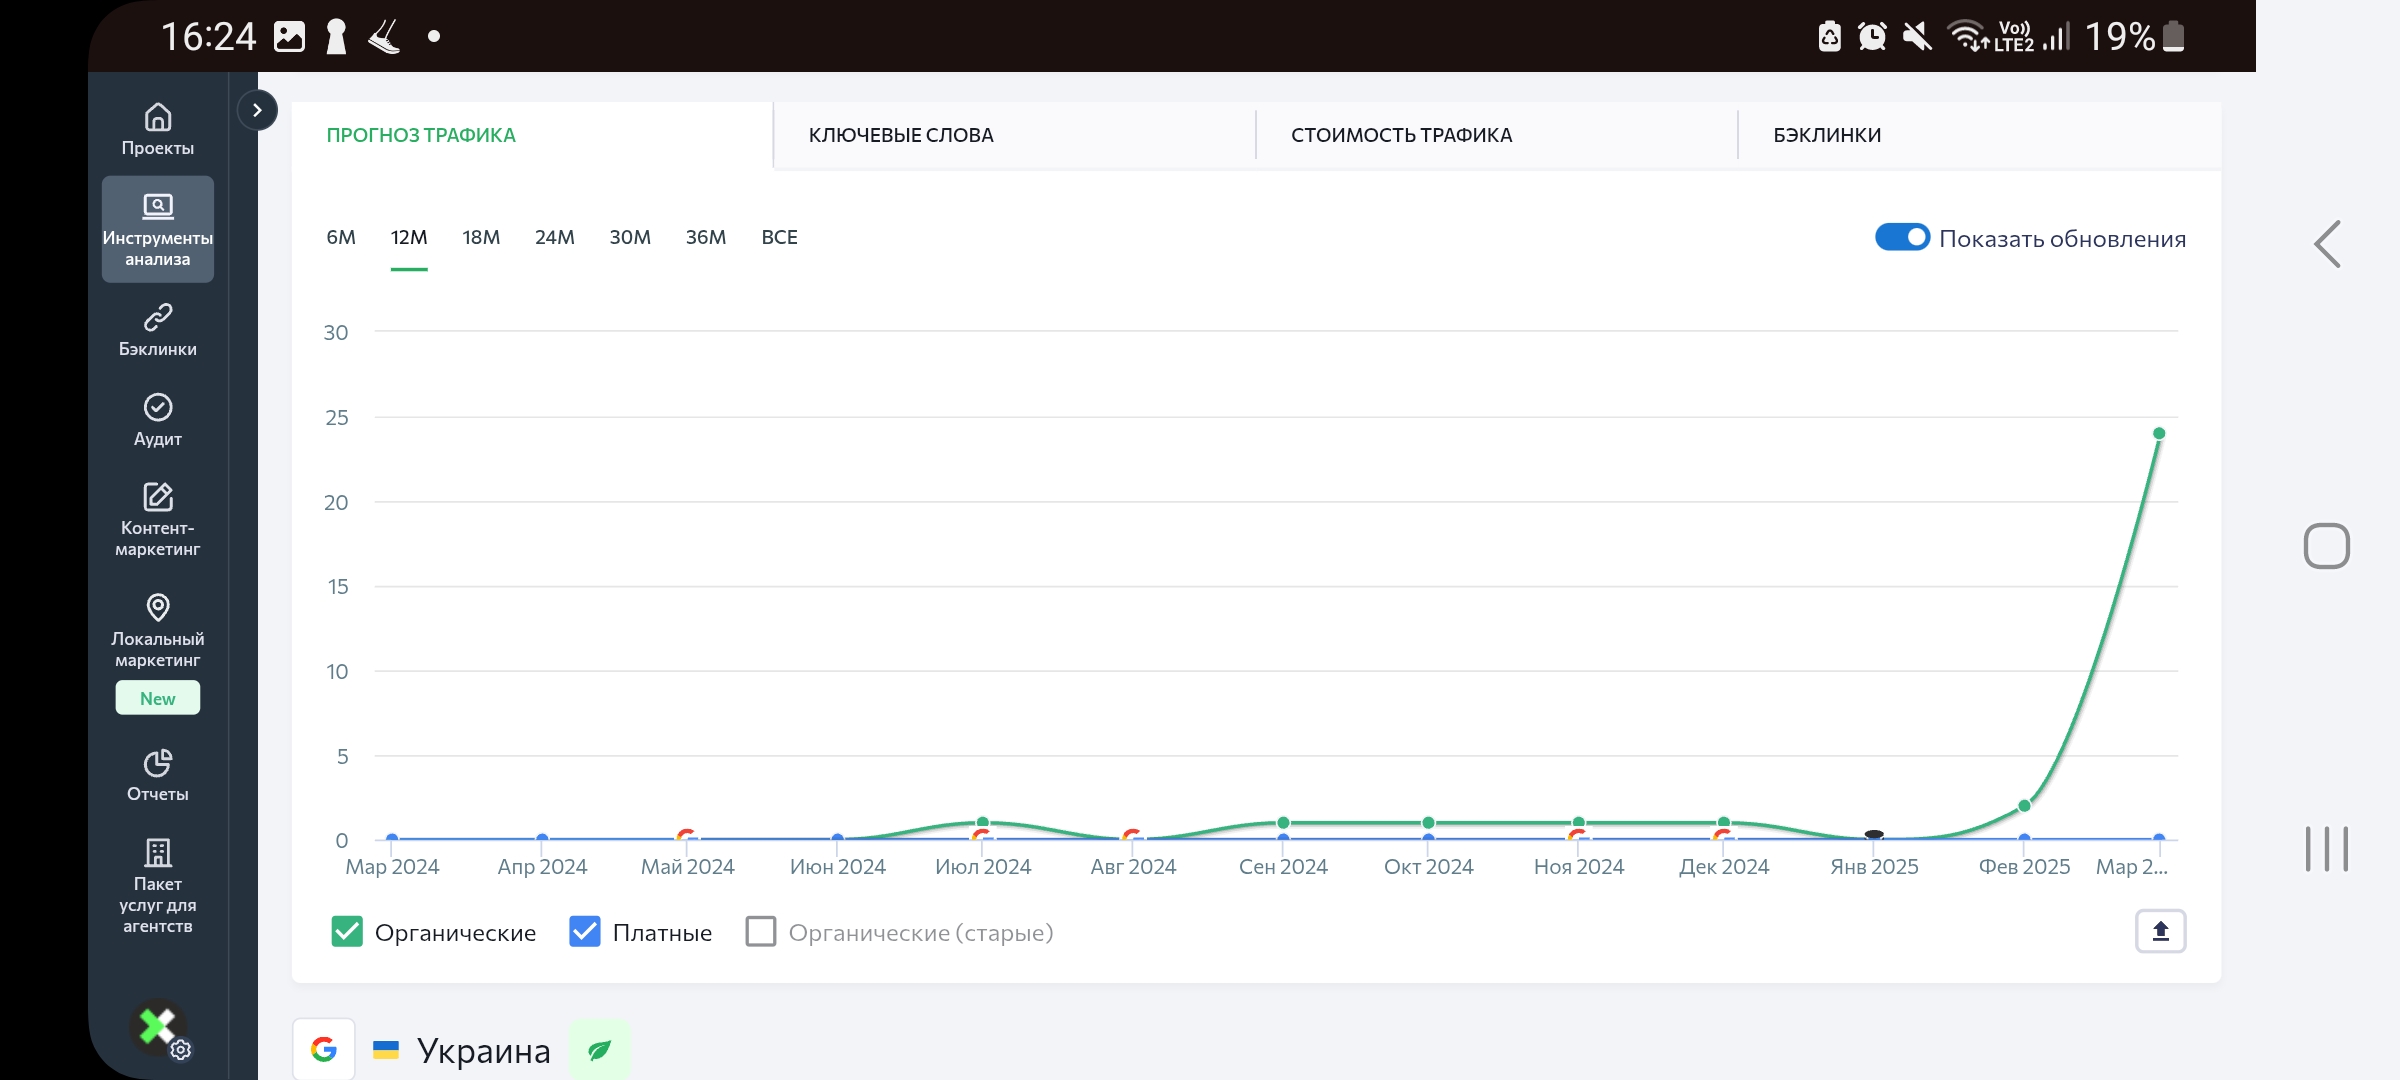The width and height of the screenshot is (2400, 1080).
Task: Select the 'ВСЕ' time range
Action: (779, 238)
